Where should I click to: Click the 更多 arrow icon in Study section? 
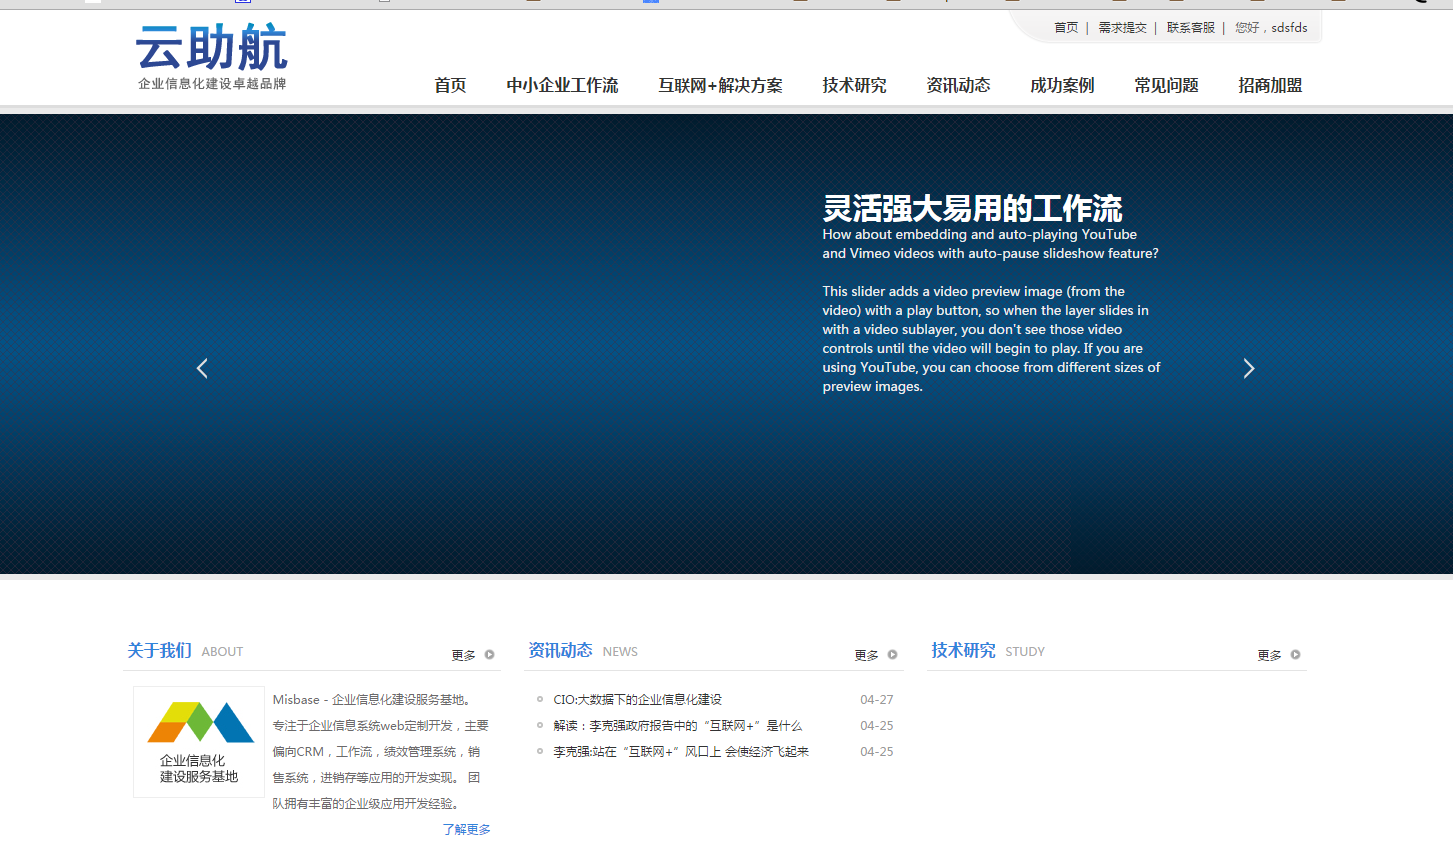[1295, 655]
